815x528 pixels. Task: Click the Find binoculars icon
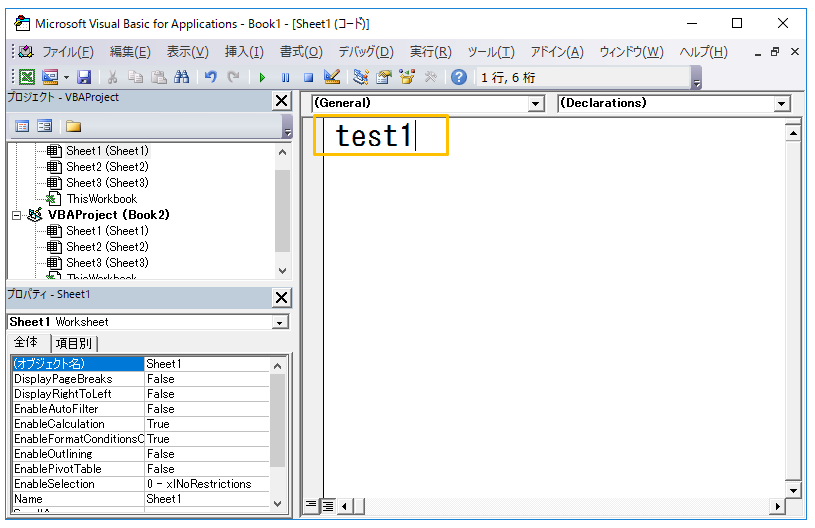click(x=181, y=77)
